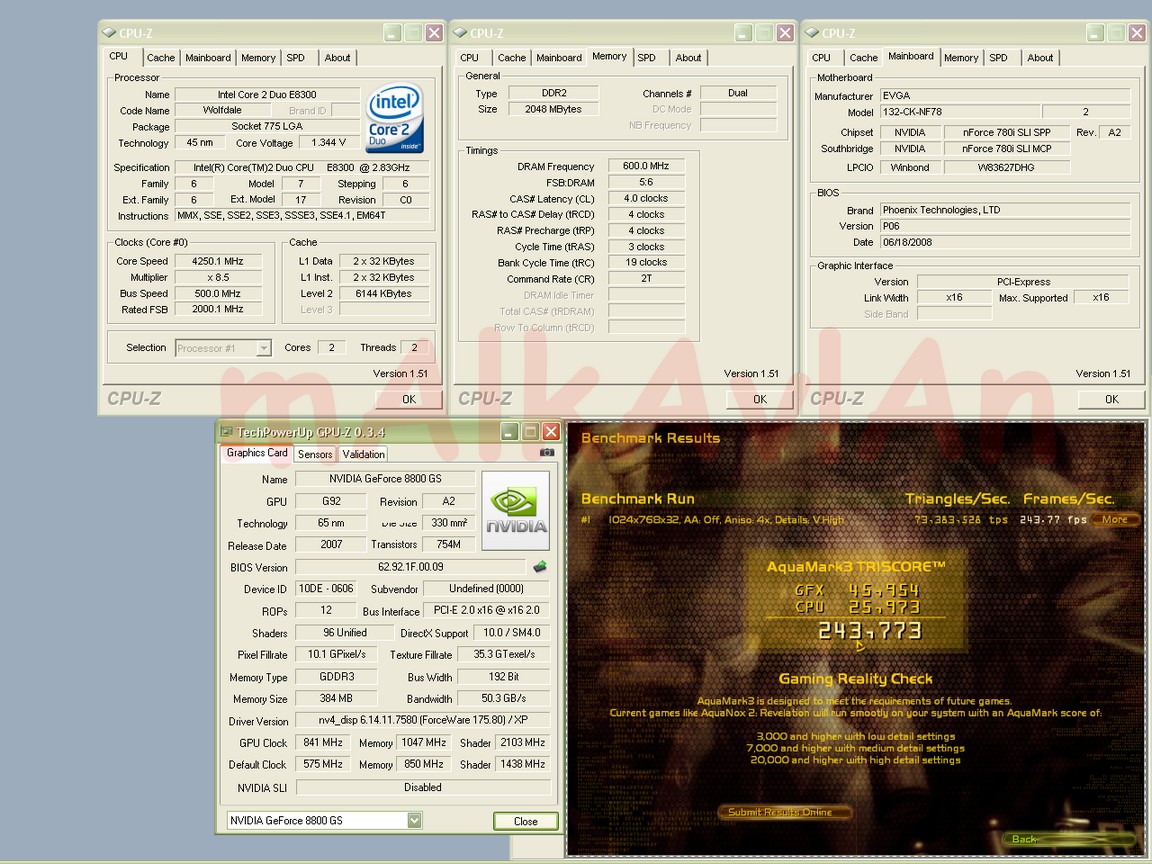Minimize the Memory-tab CPU-Z window
1152x864 pixels.
coord(744,32)
